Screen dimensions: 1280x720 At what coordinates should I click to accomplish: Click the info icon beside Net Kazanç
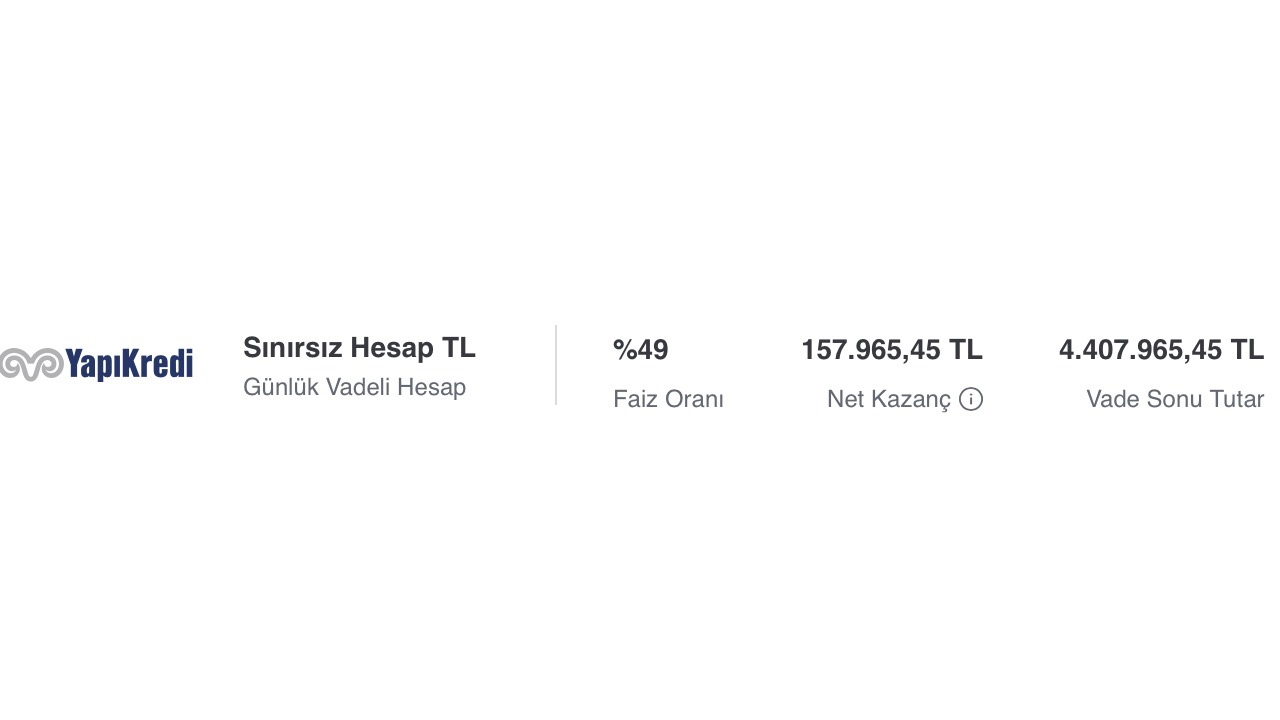click(971, 399)
